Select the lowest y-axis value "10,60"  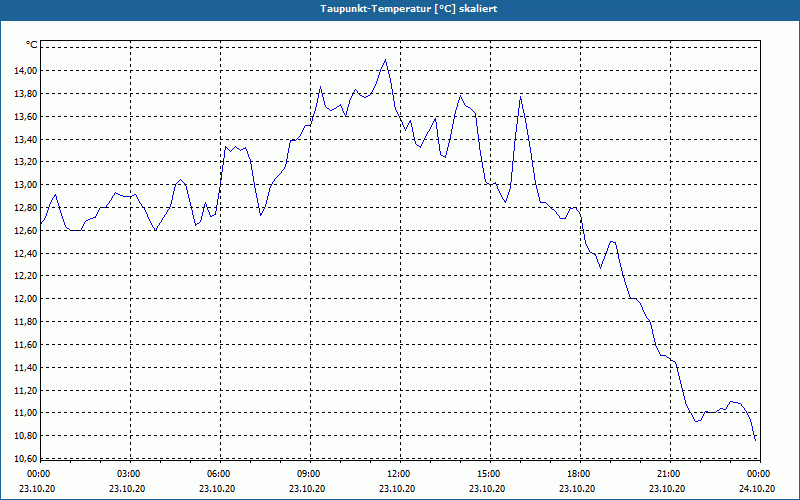[x=26, y=459]
